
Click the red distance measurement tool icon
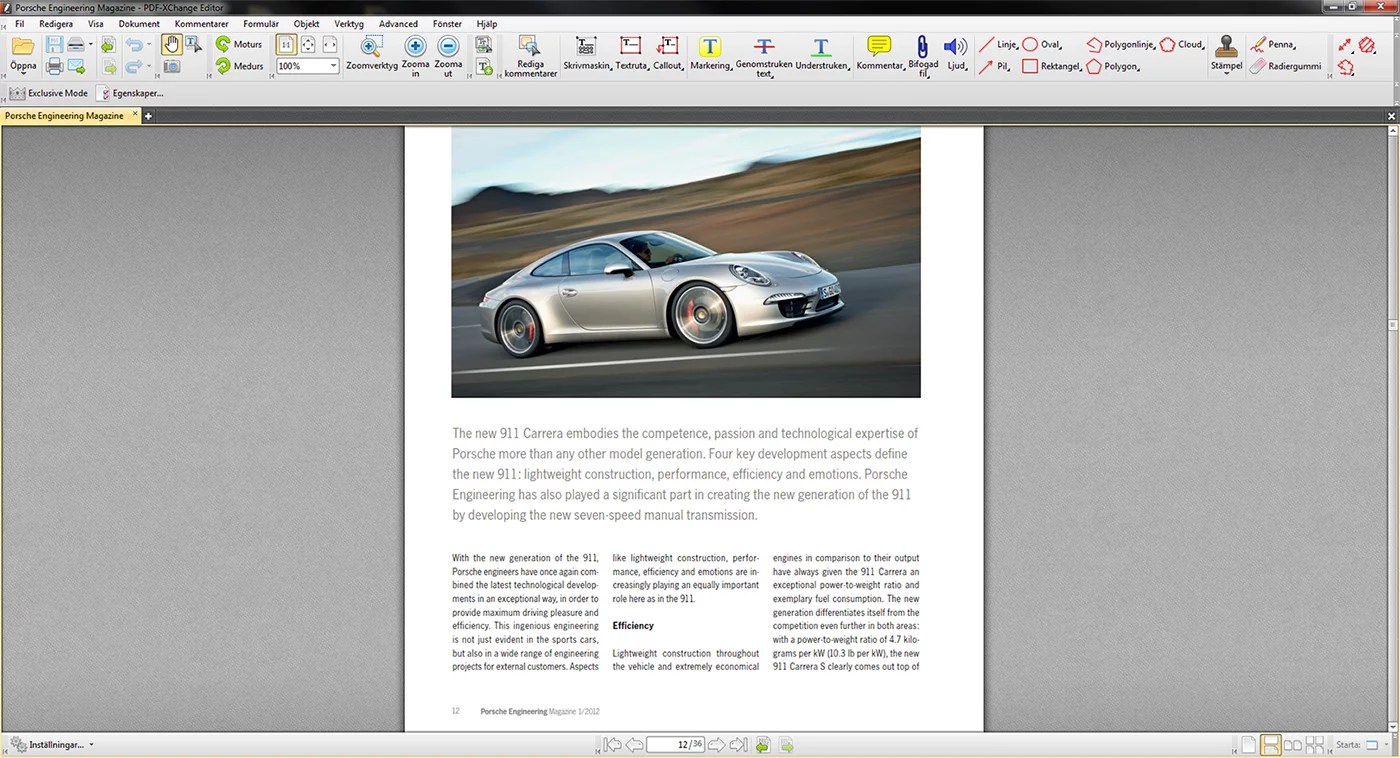tap(1345, 45)
